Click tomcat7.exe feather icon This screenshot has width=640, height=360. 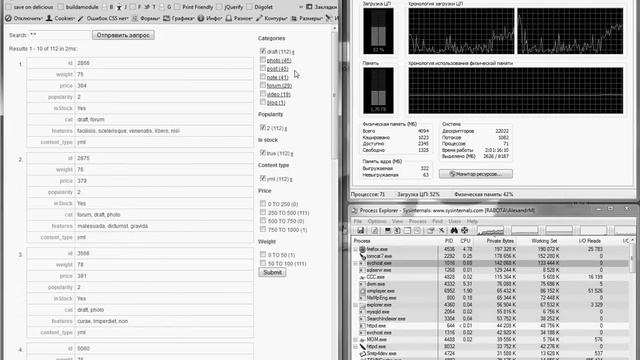pos(362,256)
